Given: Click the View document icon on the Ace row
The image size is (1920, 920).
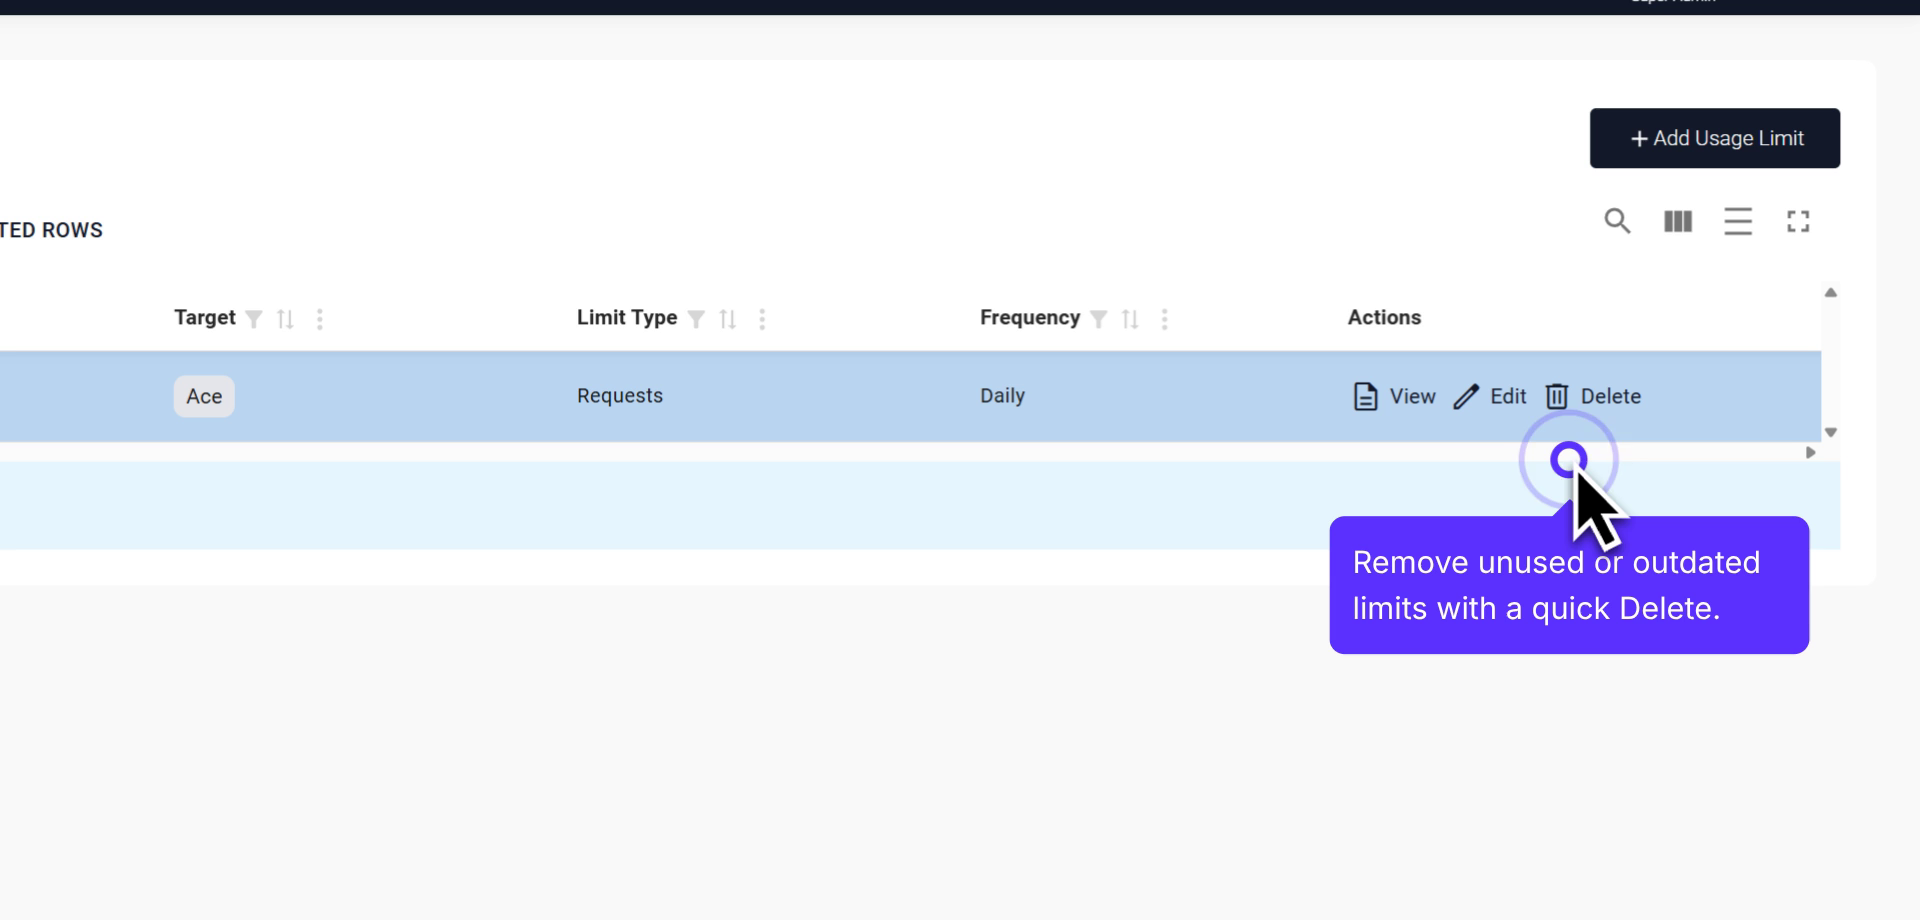Looking at the screenshot, I should click(x=1364, y=396).
